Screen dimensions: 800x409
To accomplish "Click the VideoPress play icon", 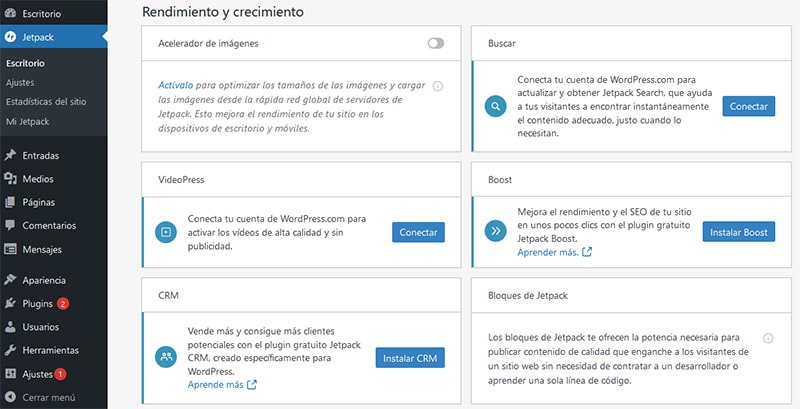I will tap(165, 232).
